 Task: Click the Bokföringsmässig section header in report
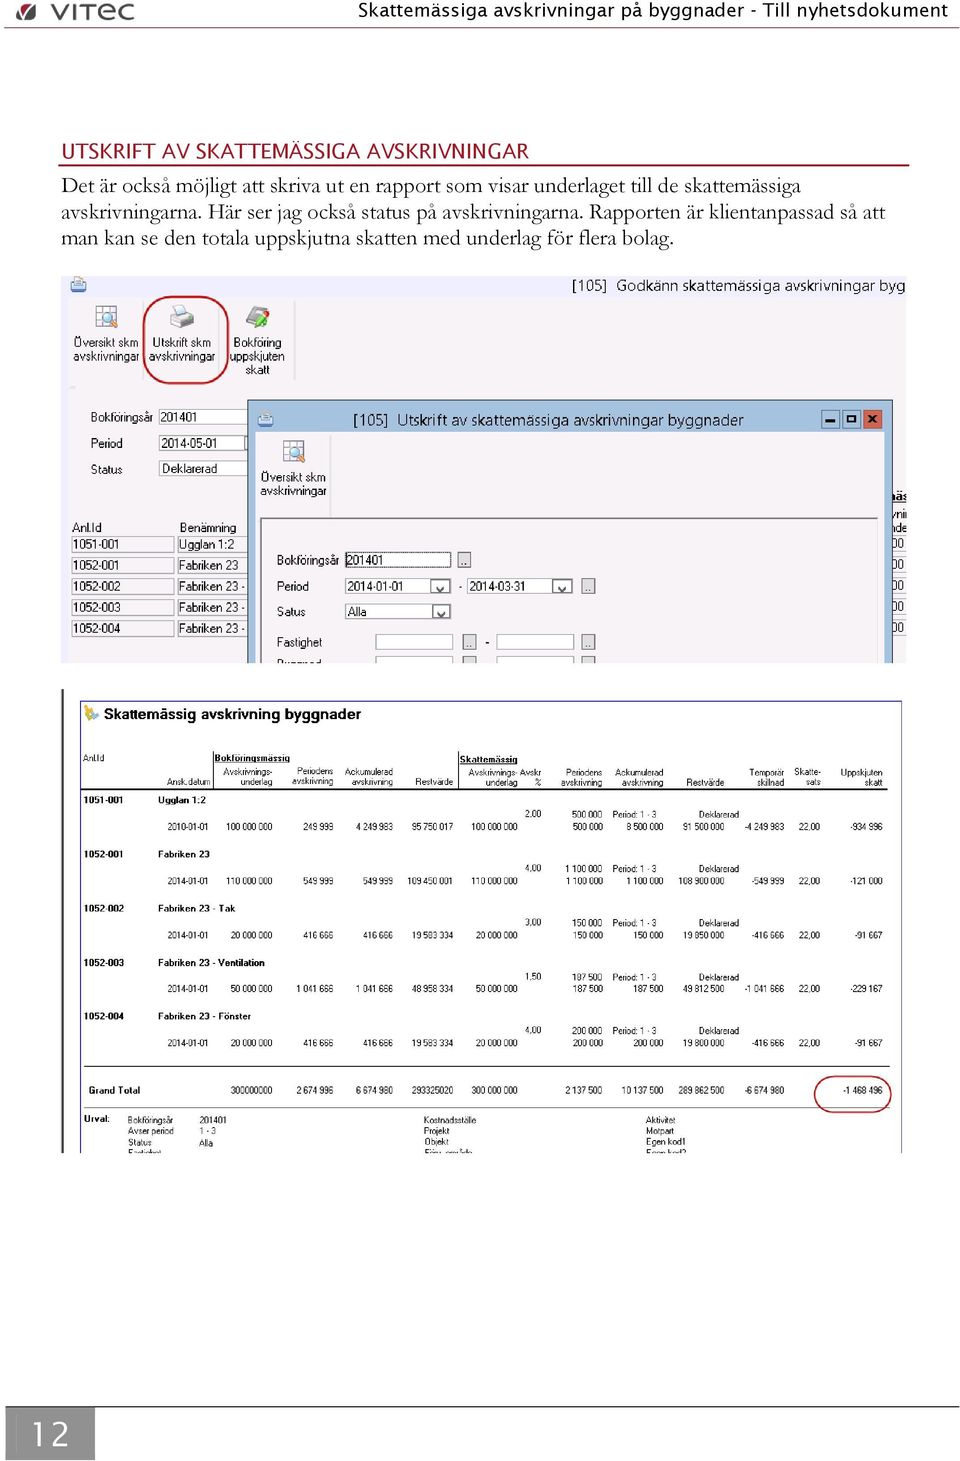click(252, 758)
